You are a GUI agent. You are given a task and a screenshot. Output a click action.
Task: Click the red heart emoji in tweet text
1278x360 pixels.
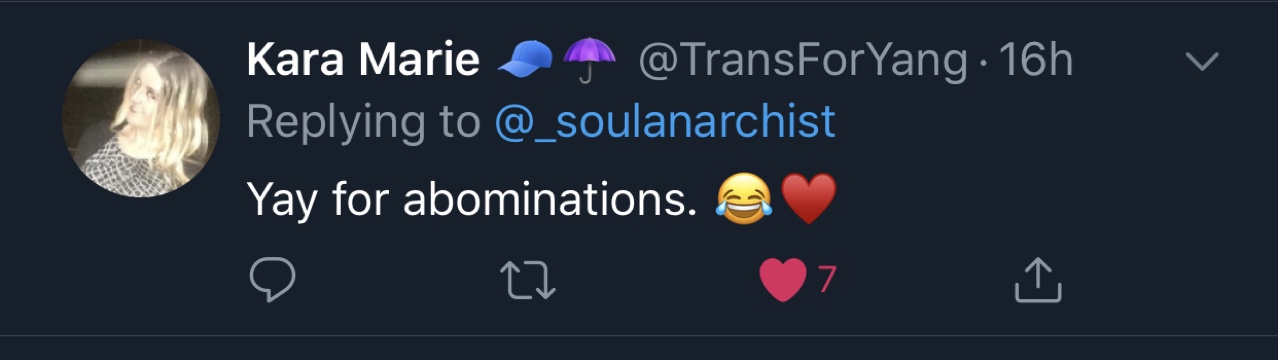pyautogui.click(x=807, y=200)
